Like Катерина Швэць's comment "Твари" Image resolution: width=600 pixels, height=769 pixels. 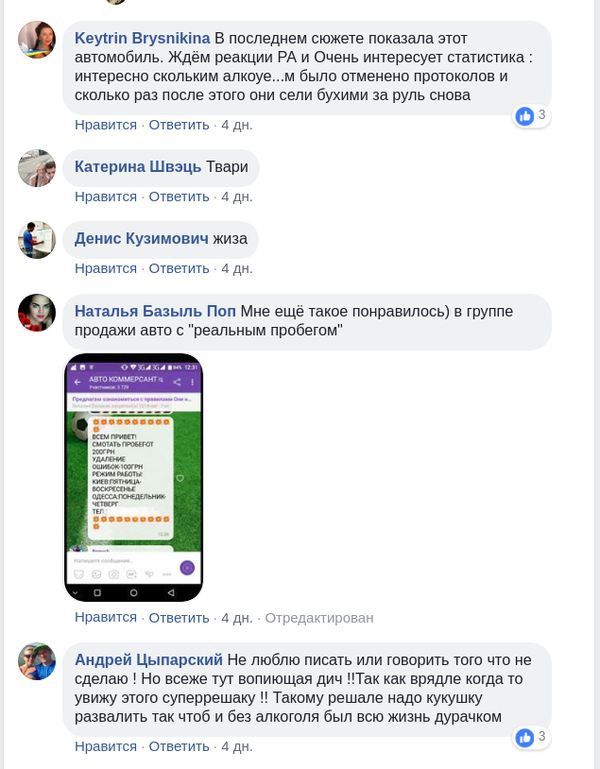point(105,197)
